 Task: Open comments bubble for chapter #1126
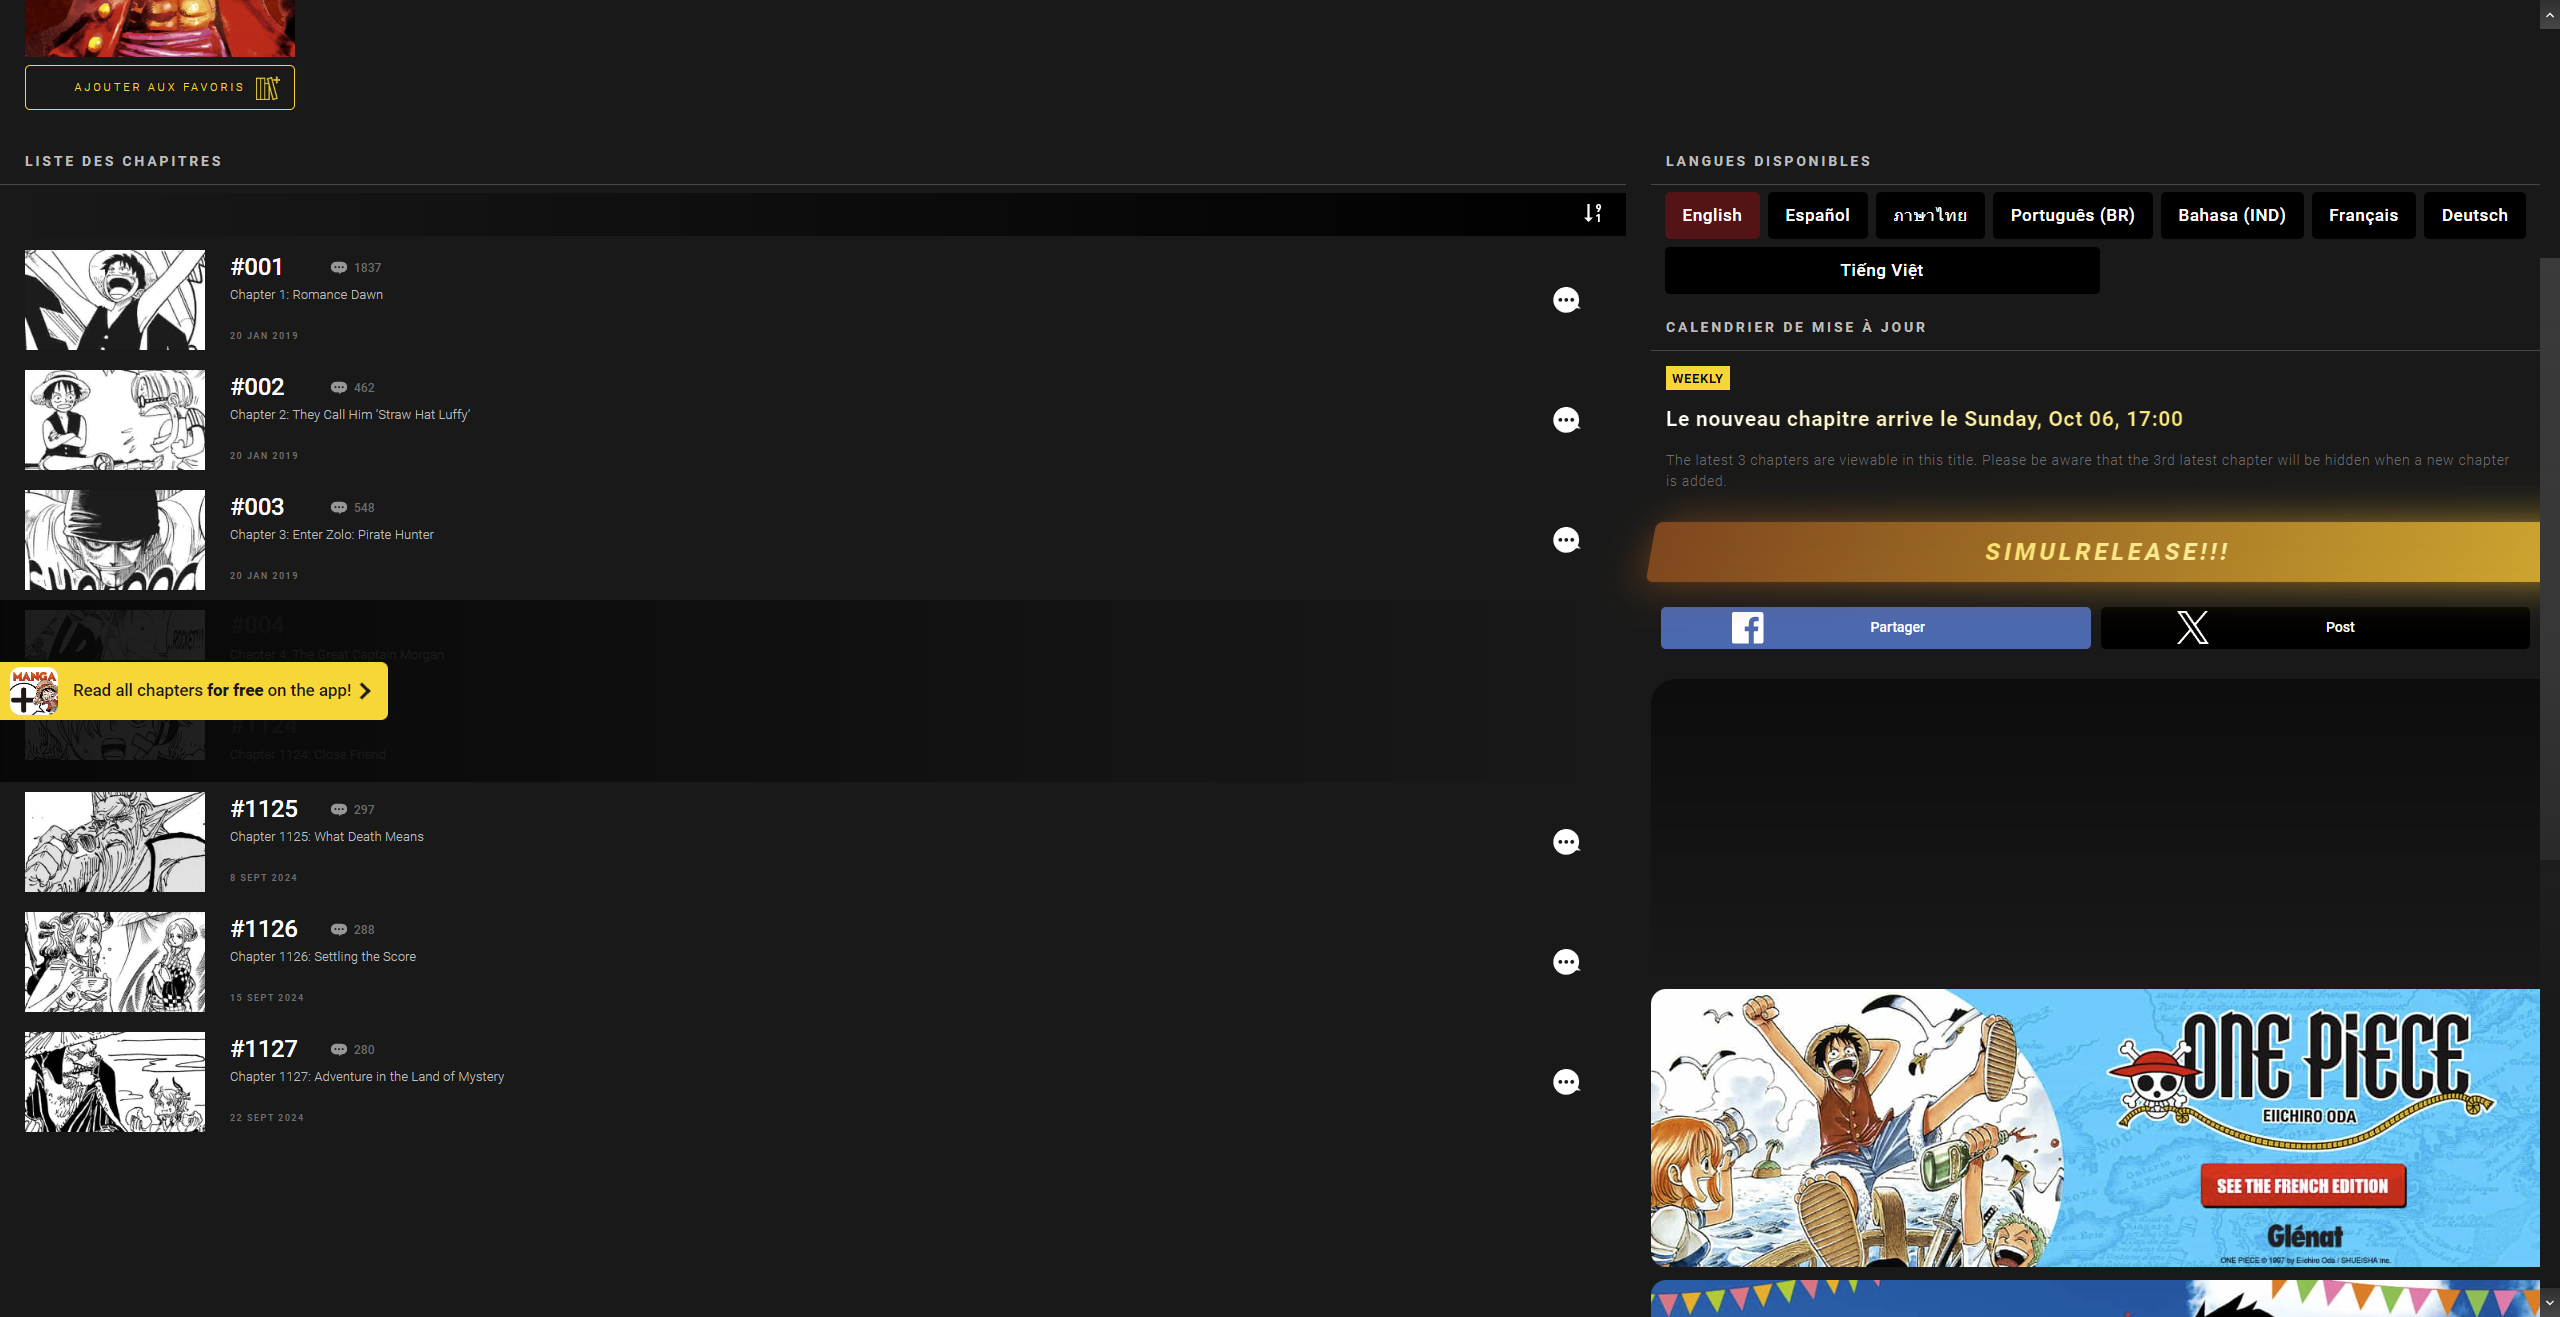coord(1566,962)
